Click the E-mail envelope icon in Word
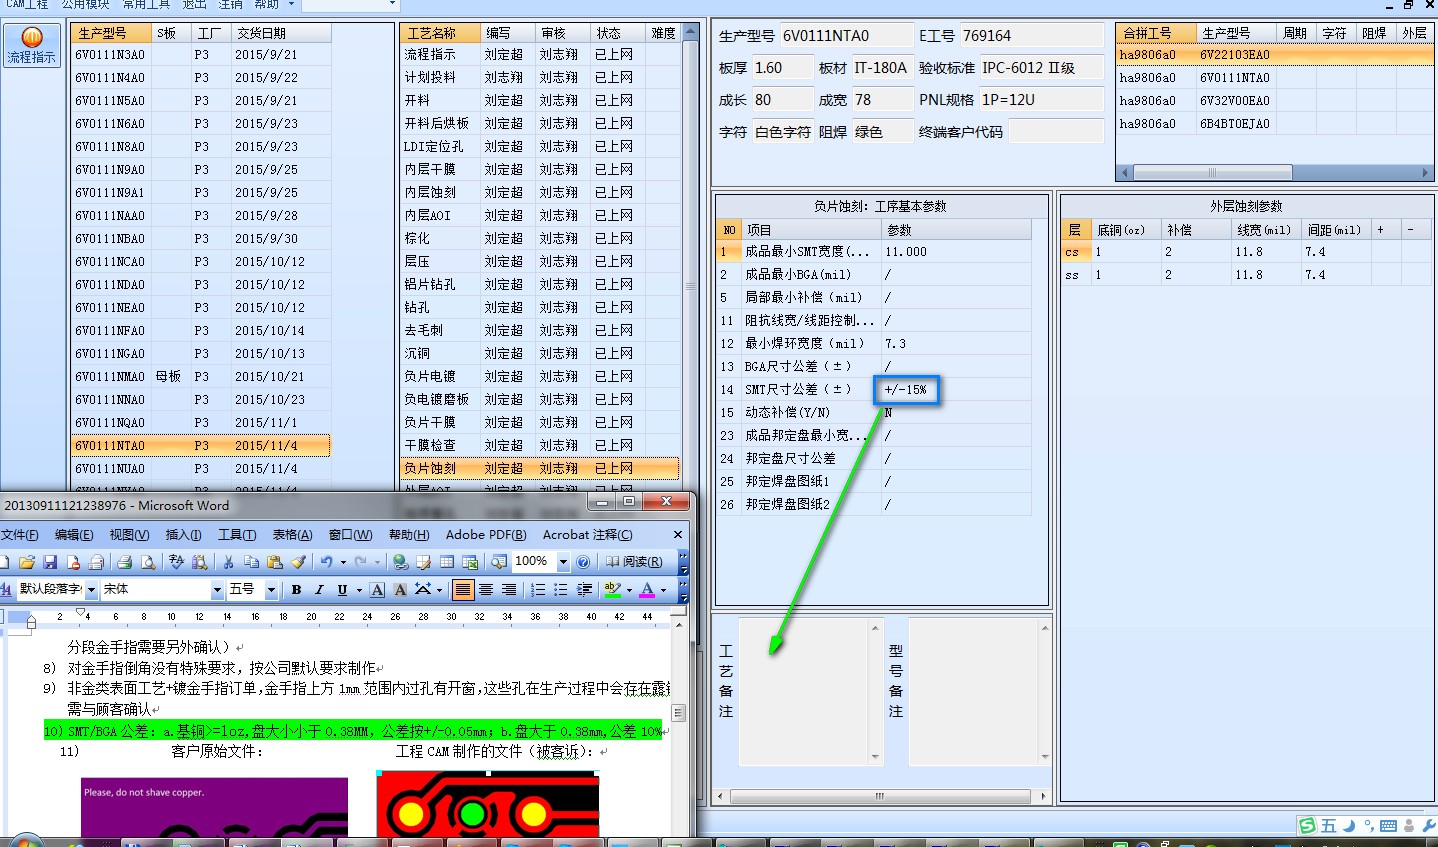The image size is (1438, 847). 97,562
